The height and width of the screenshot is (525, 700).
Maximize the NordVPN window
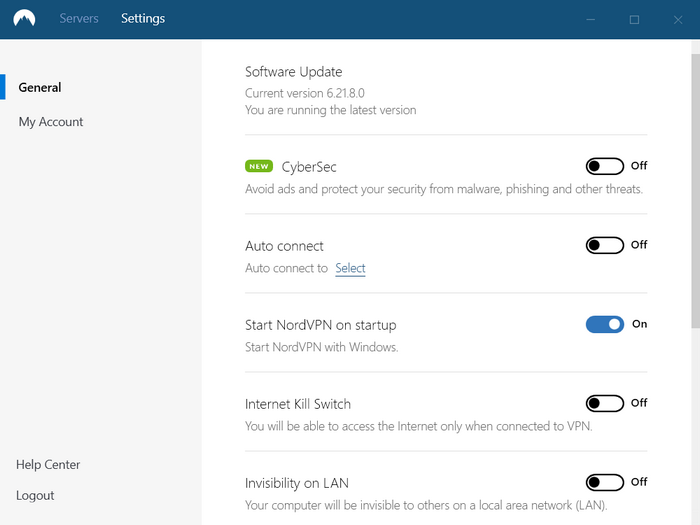click(x=634, y=20)
